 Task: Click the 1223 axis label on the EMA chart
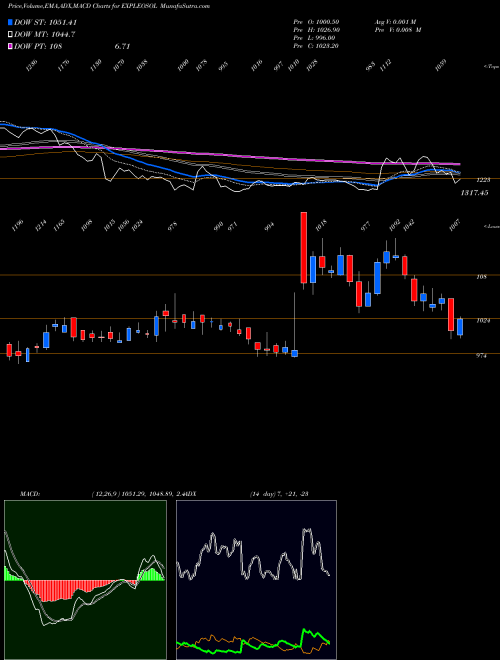(484, 180)
